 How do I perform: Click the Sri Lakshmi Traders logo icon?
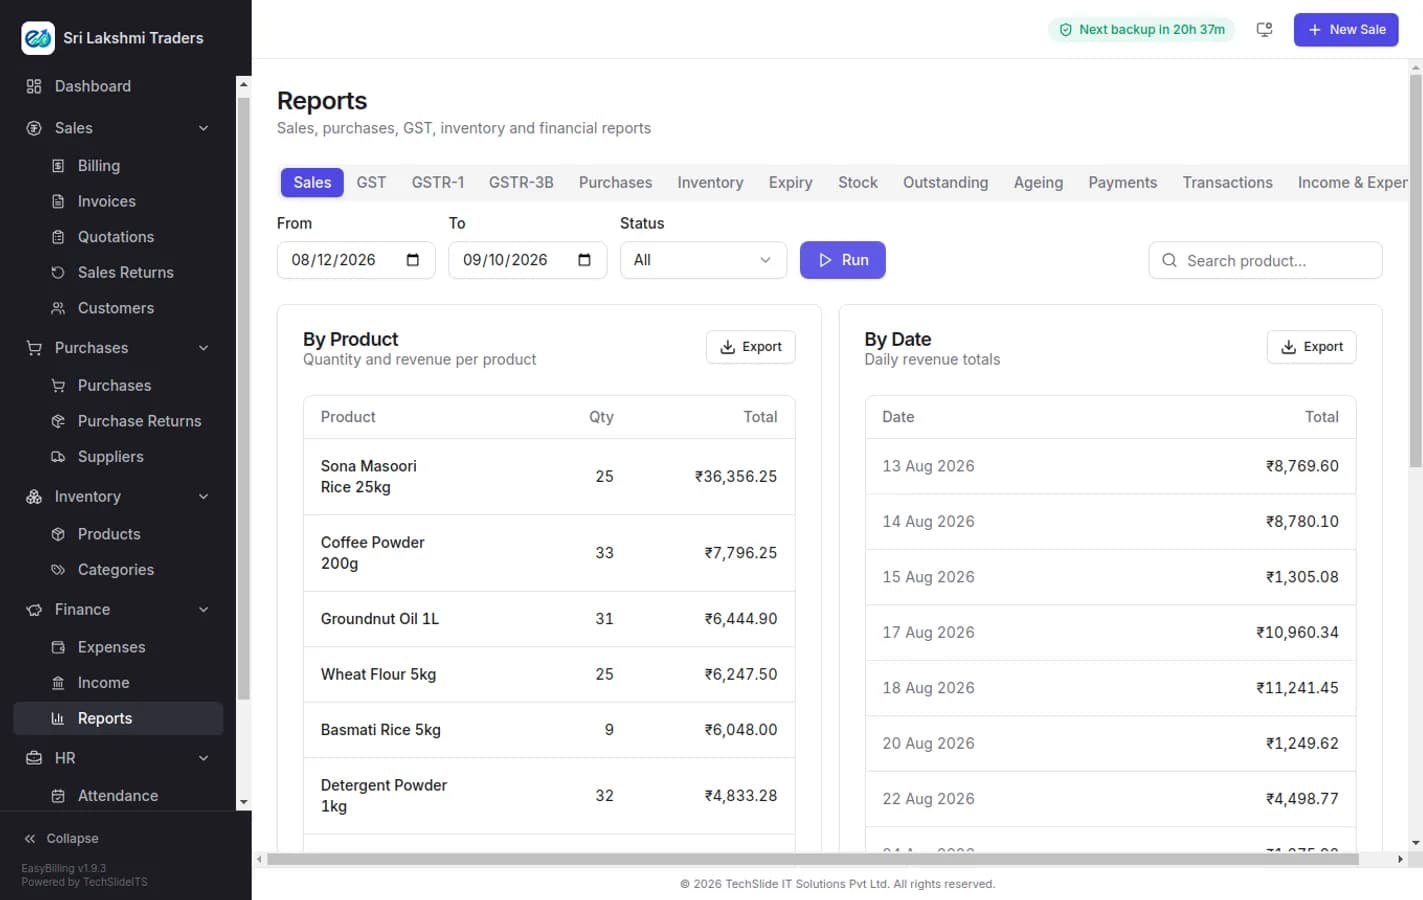tap(38, 38)
